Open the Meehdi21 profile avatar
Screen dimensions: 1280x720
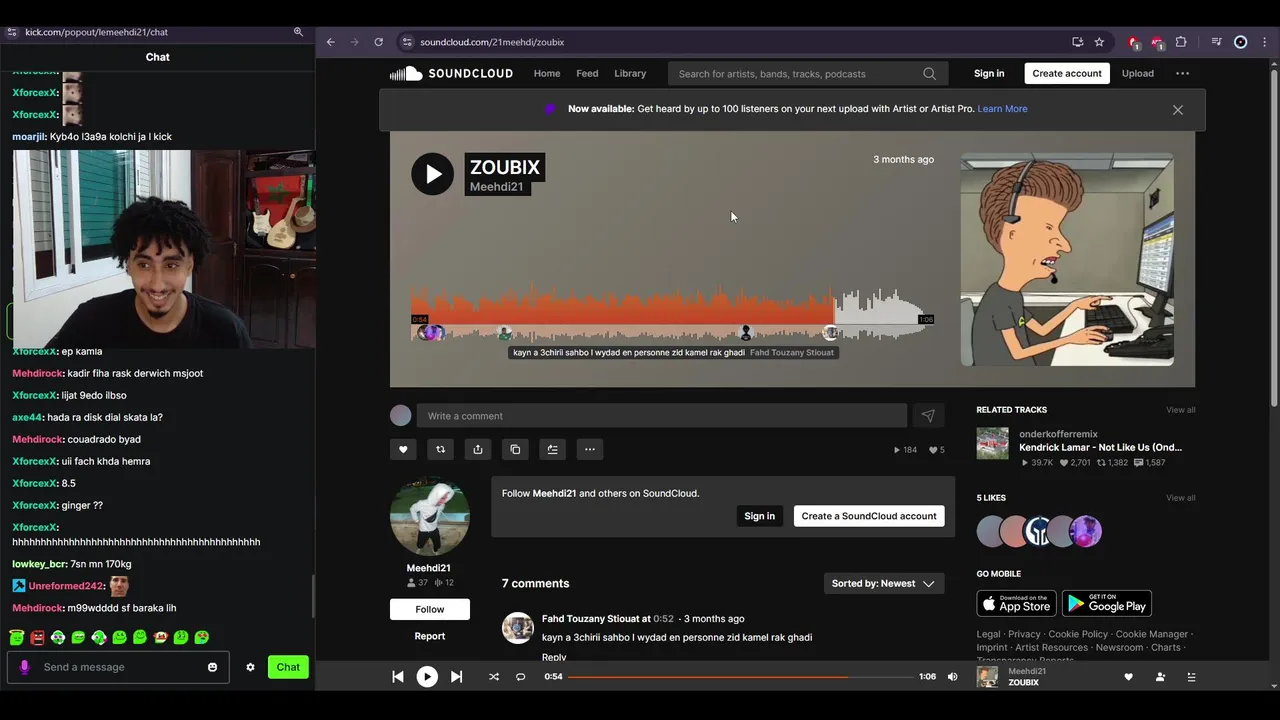[430, 517]
